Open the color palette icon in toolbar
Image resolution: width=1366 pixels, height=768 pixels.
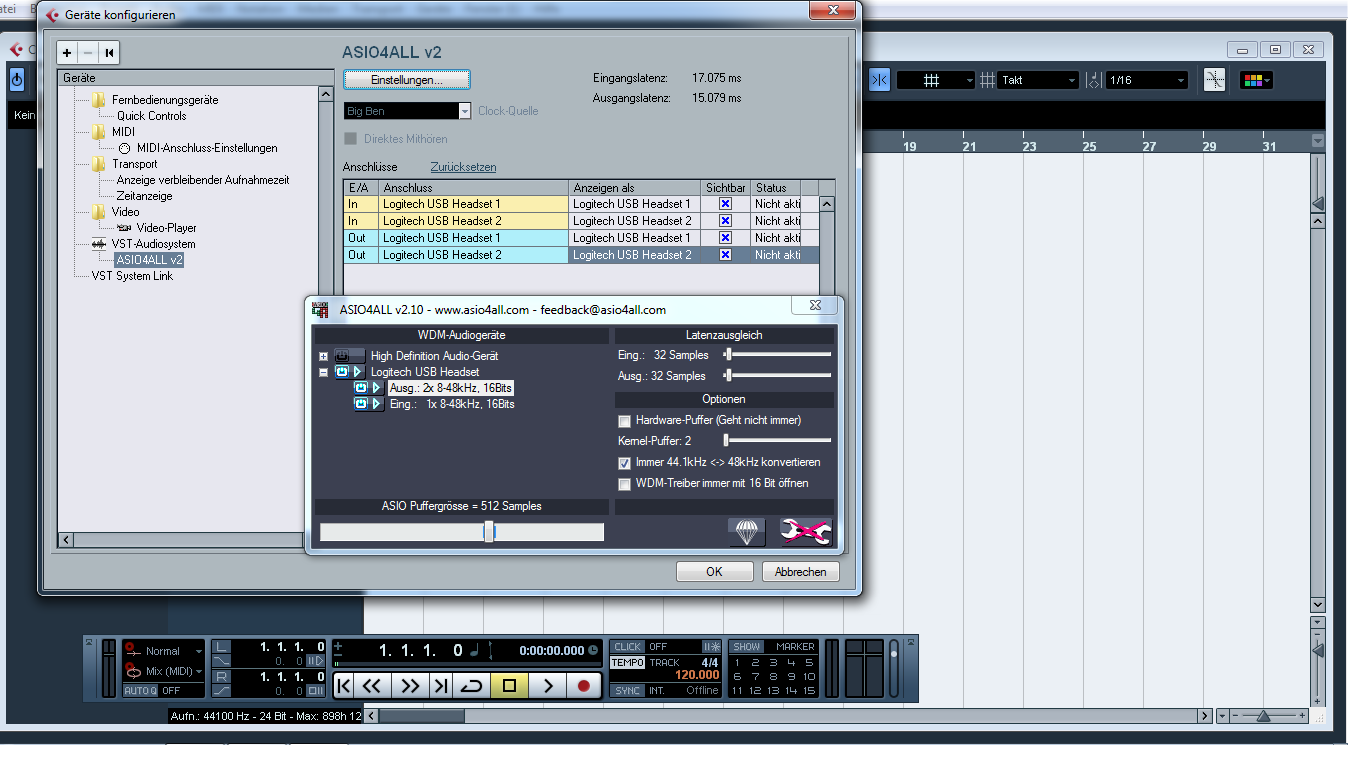(x=1255, y=80)
